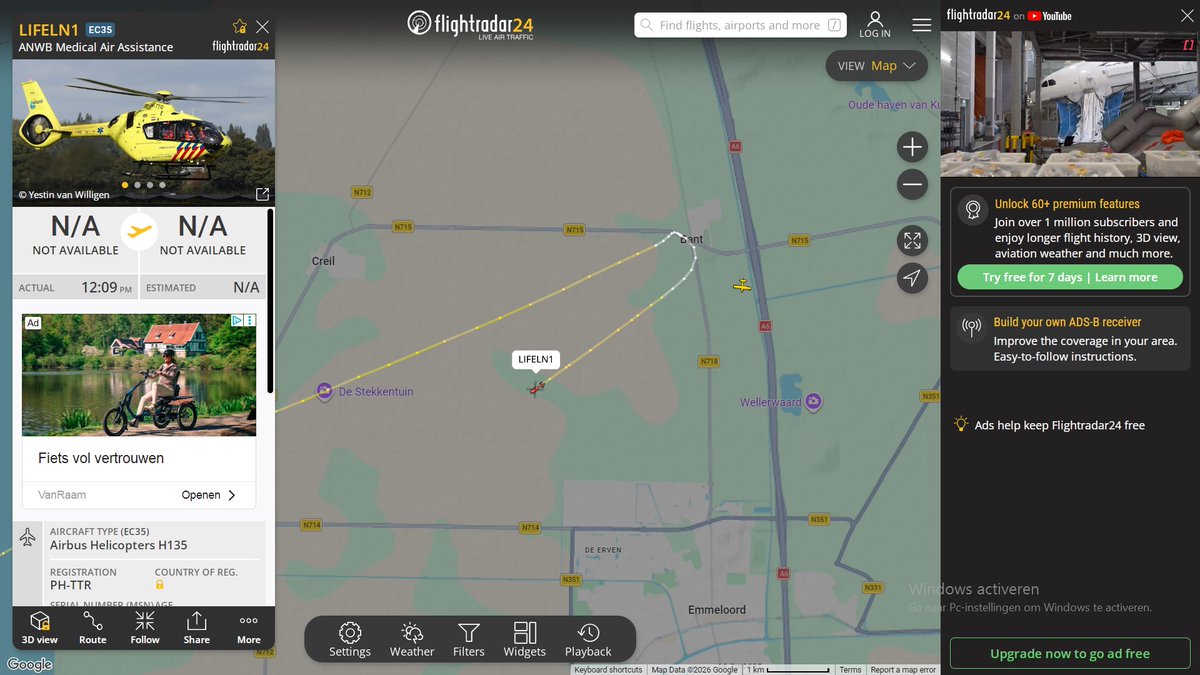This screenshot has width=1200, height=675.
Task: Click the EC35 aircraft type badge
Action: 101,29
